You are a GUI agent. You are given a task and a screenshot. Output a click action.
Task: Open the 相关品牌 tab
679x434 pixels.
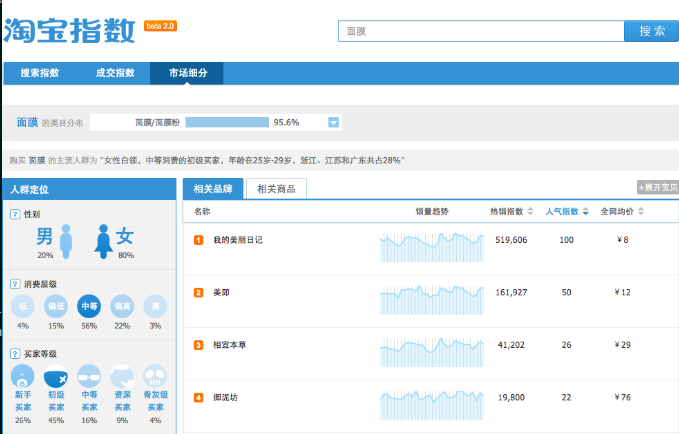213,189
